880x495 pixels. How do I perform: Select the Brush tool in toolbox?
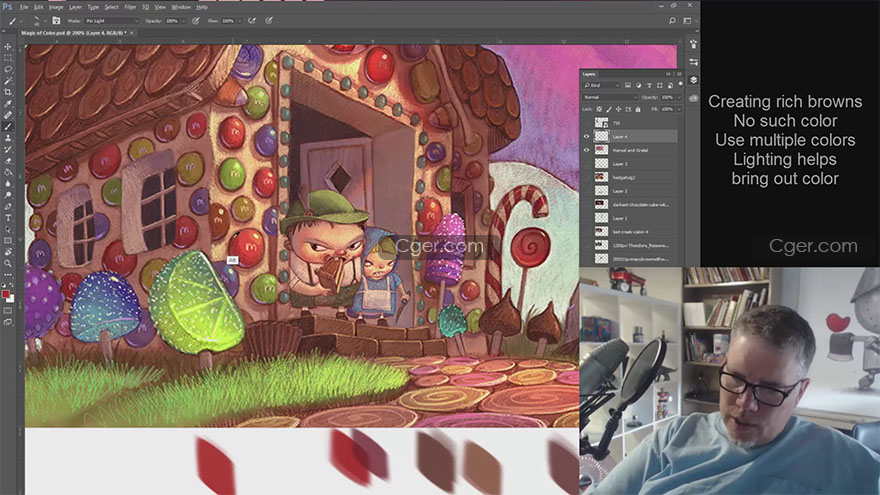(8, 126)
